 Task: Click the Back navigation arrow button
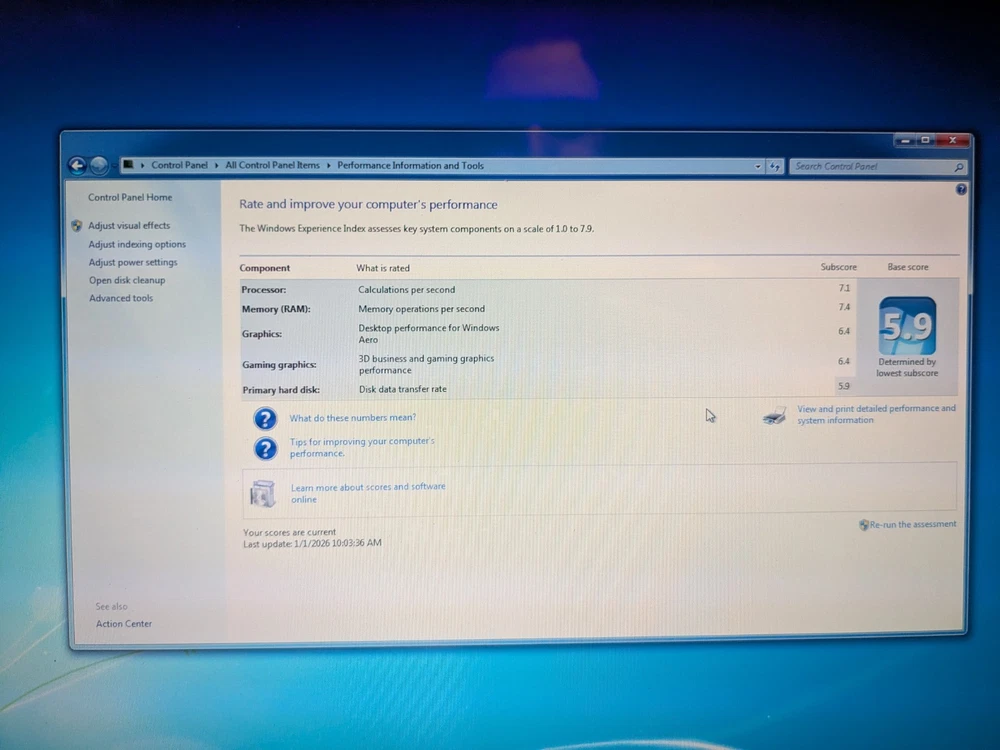click(77, 166)
